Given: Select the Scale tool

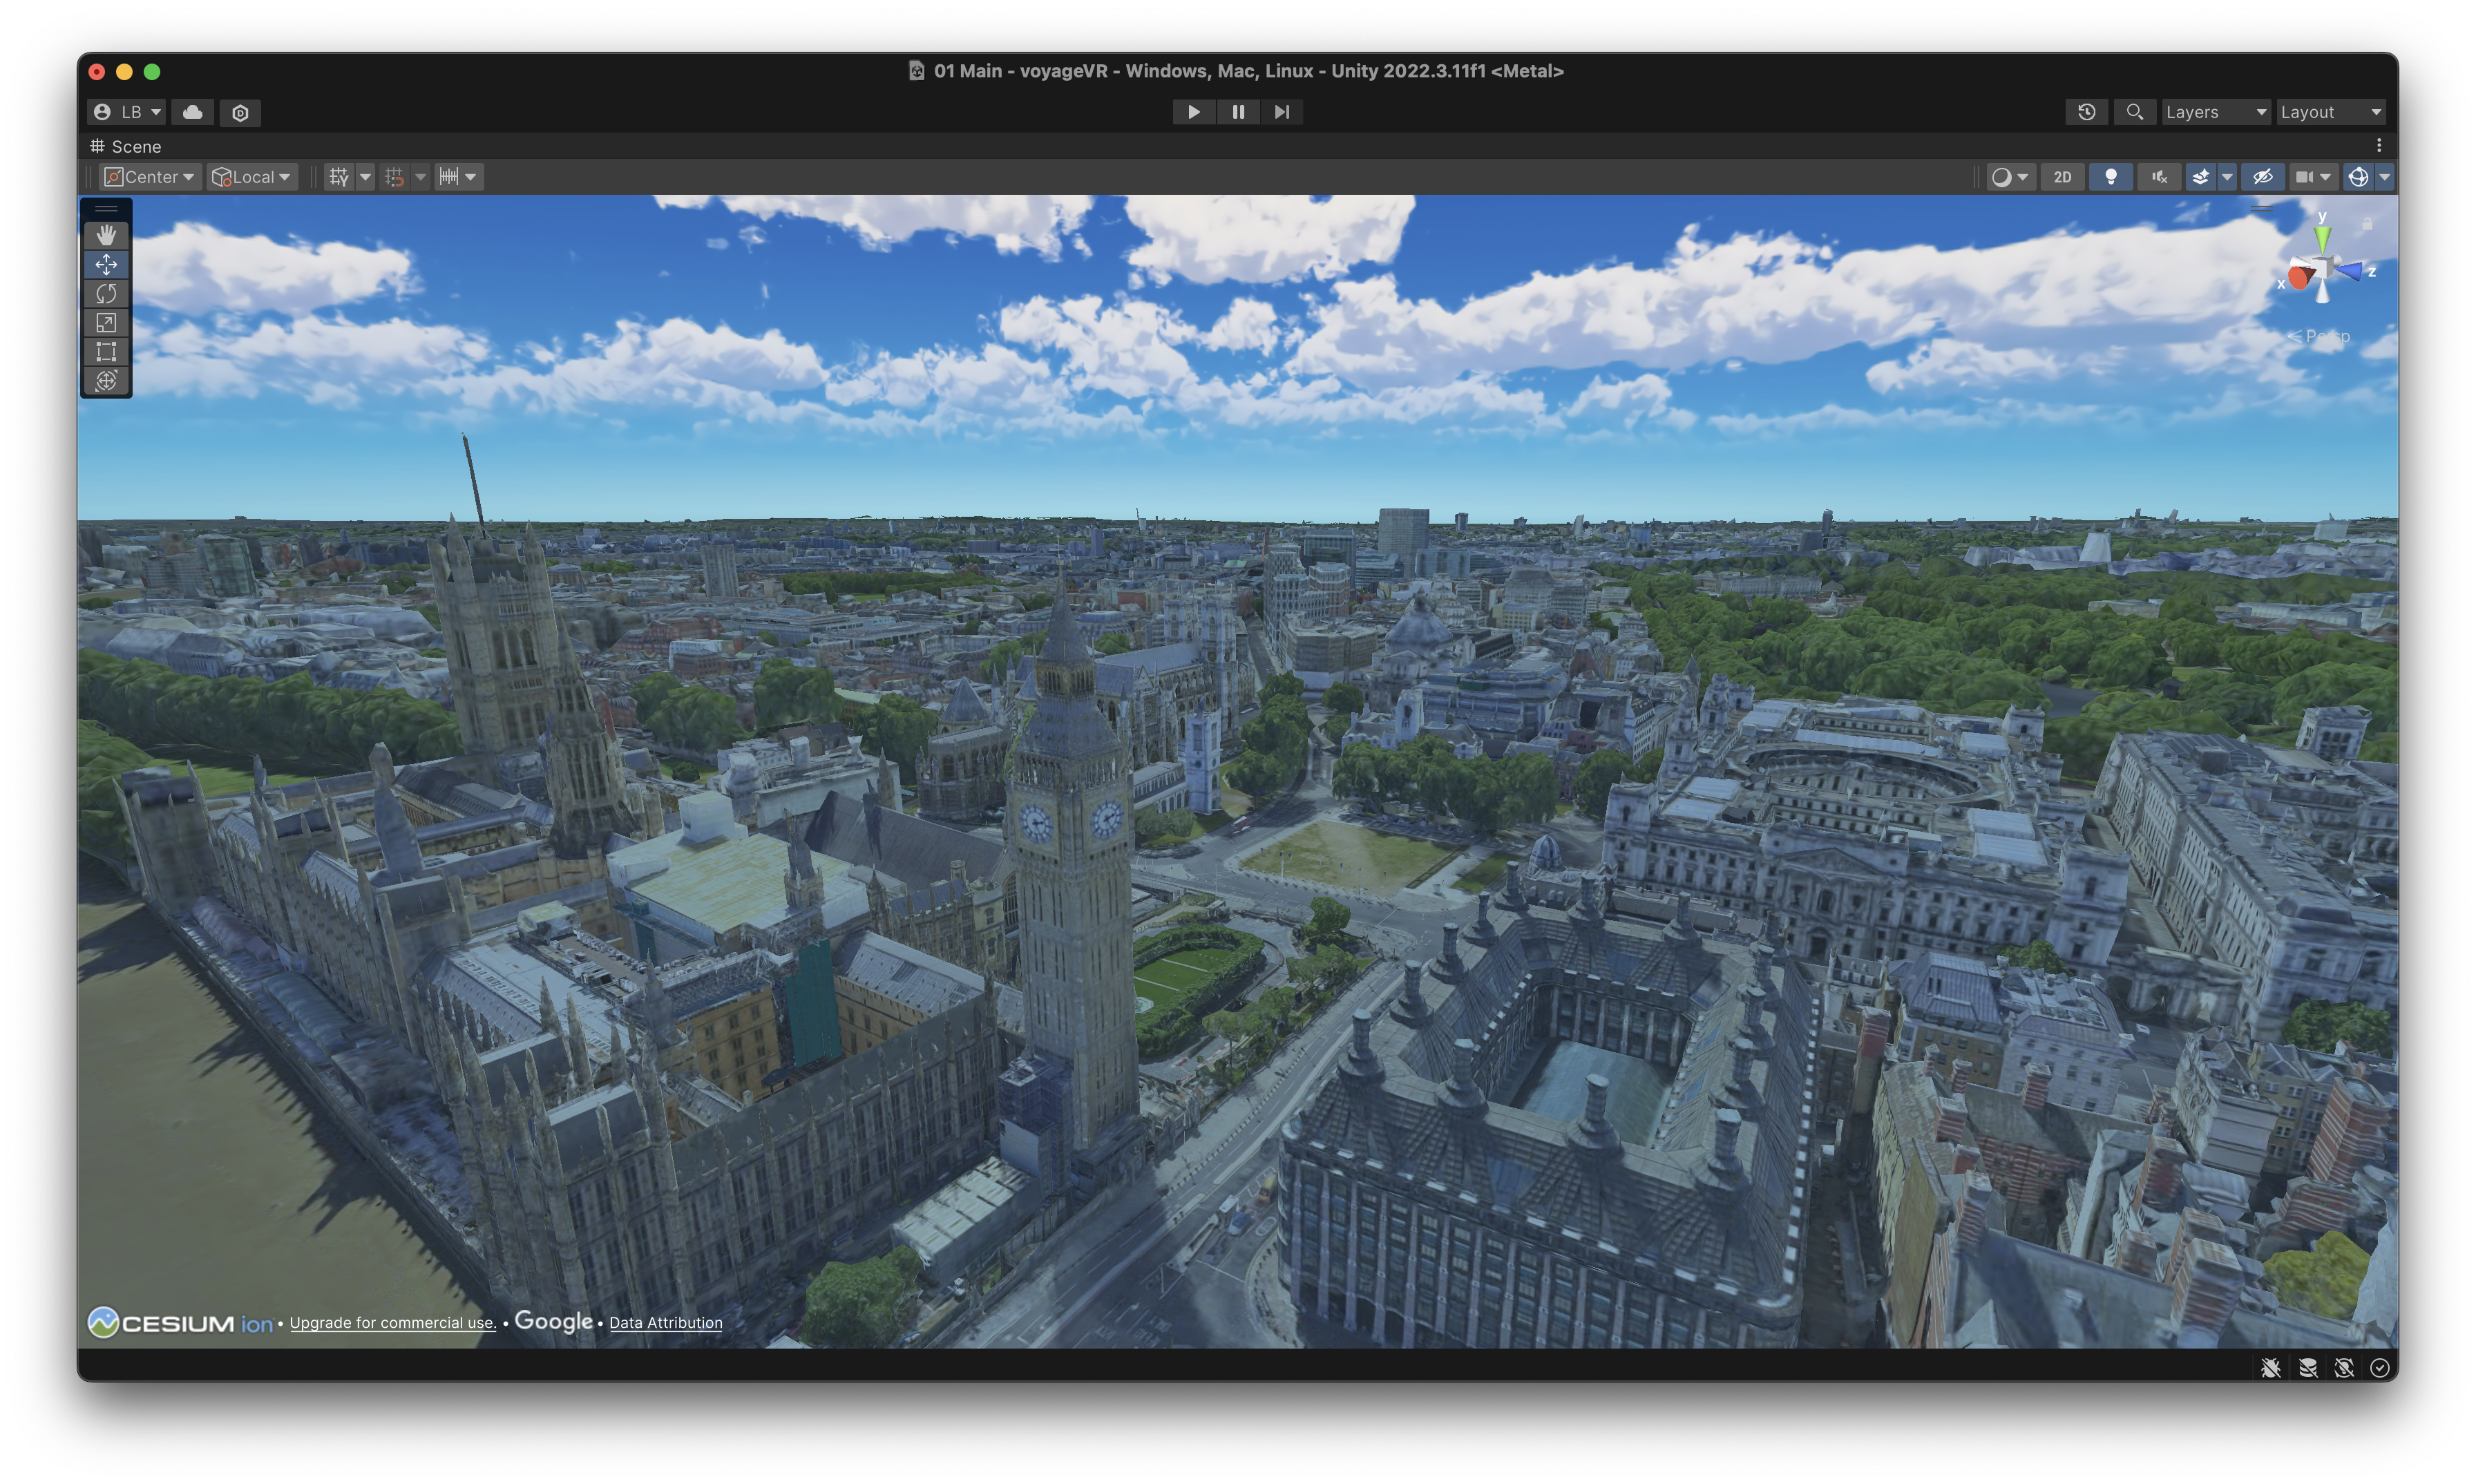Looking at the screenshot, I should tap(106, 323).
